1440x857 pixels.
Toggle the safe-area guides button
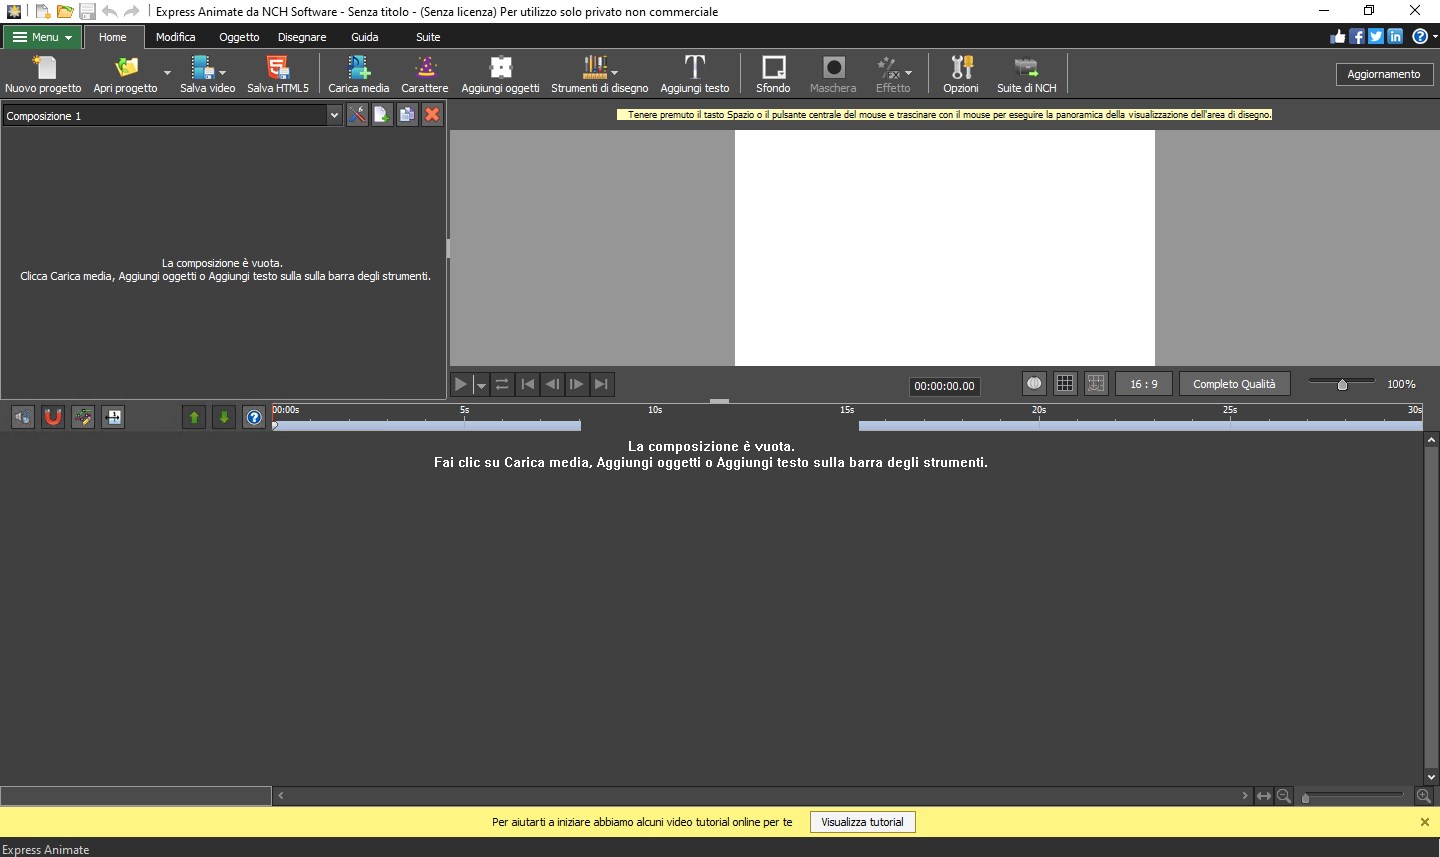(1096, 383)
